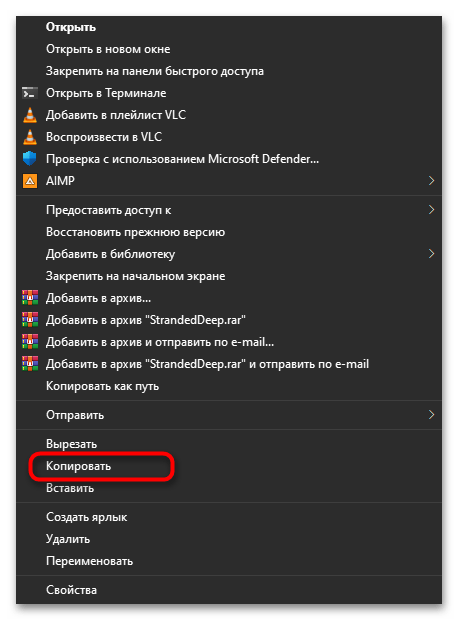Expand the Предоставить доступ к submenu arrow
The height and width of the screenshot is (620, 458).
point(432,210)
